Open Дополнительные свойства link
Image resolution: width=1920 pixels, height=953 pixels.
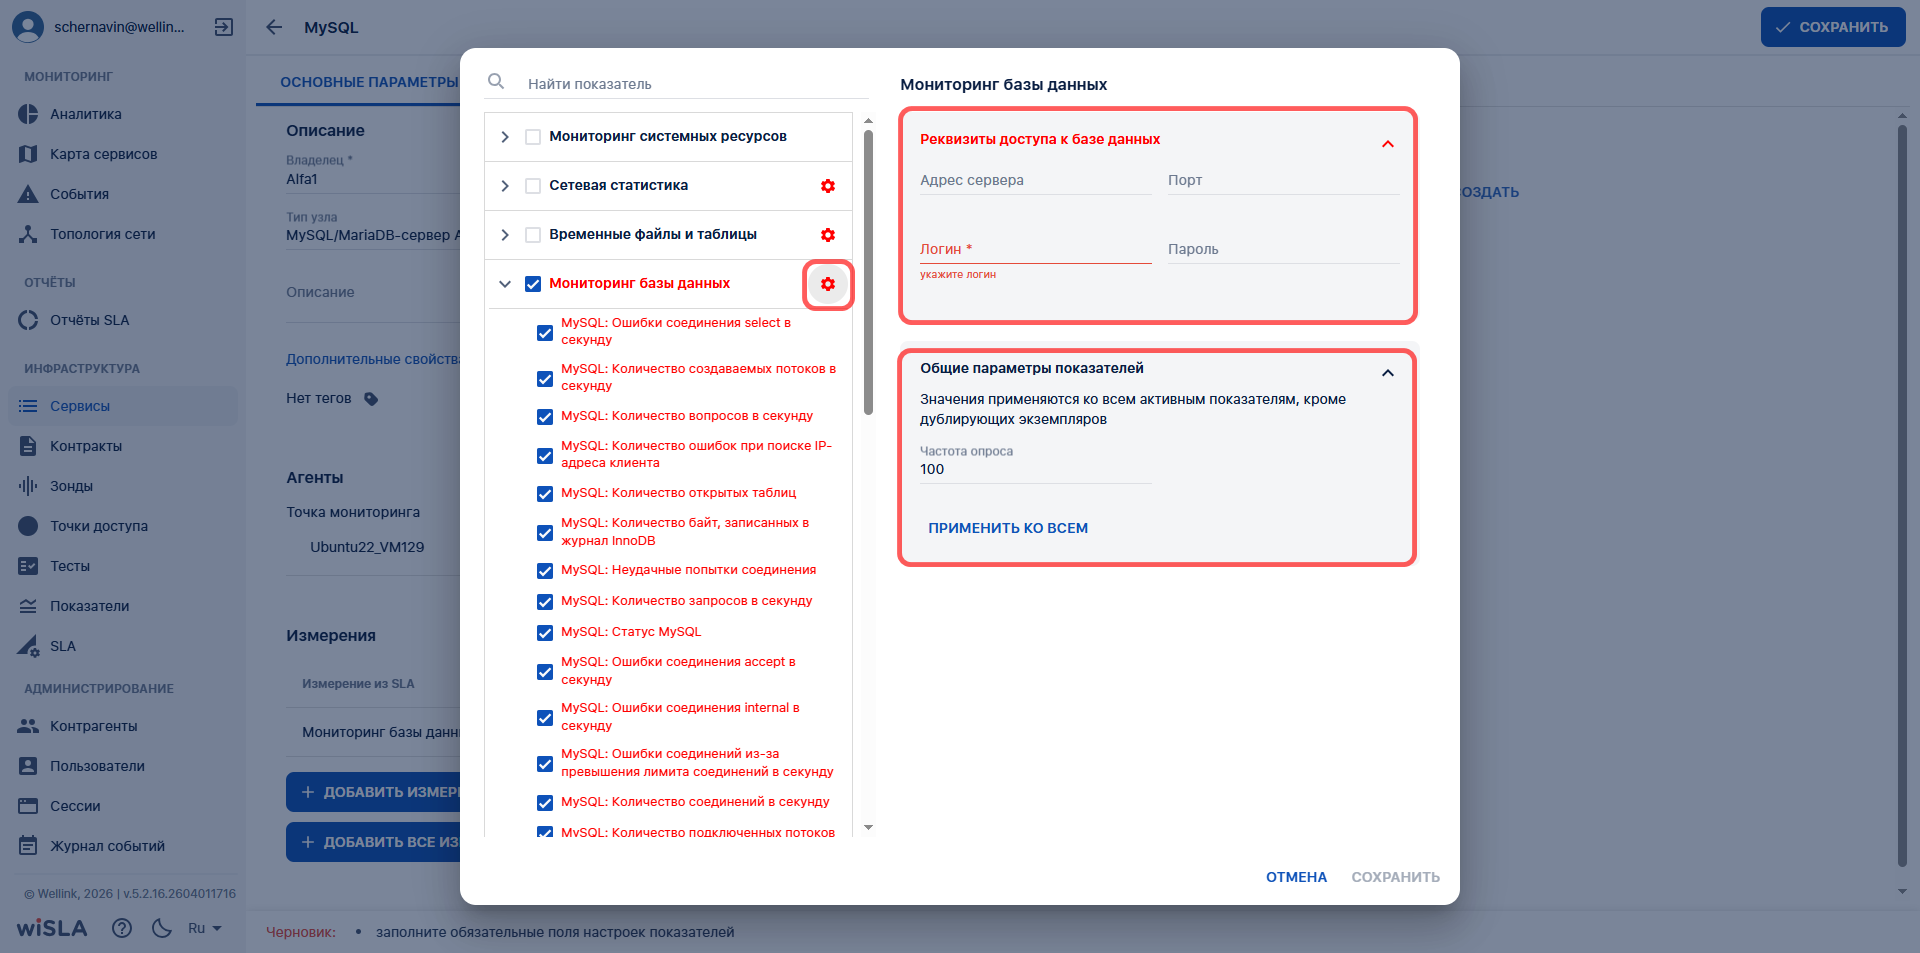tap(373, 359)
